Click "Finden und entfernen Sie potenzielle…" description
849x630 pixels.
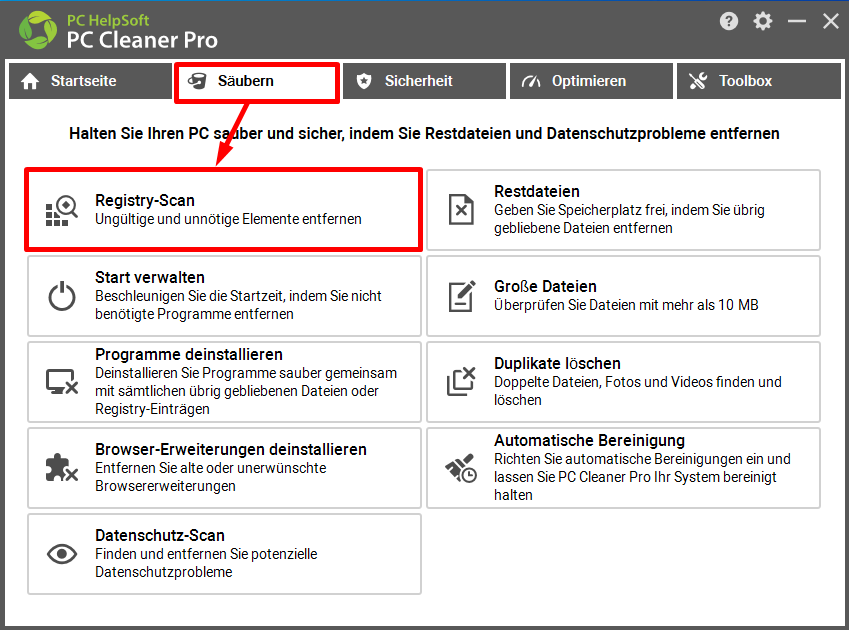click(x=206, y=563)
